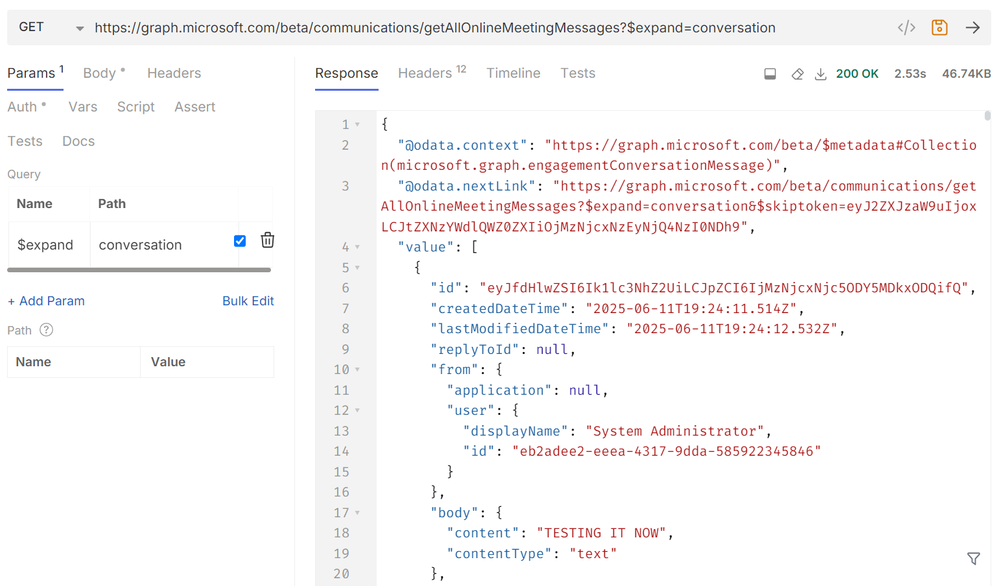The image size is (999, 586).
Task: Select the Response tab
Action: [x=347, y=73]
